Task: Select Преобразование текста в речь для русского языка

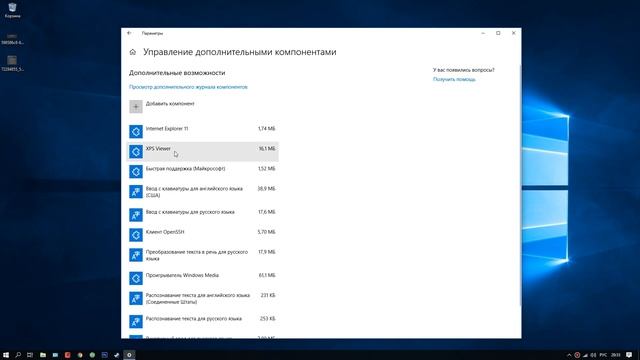Action: tap(203, 256)
